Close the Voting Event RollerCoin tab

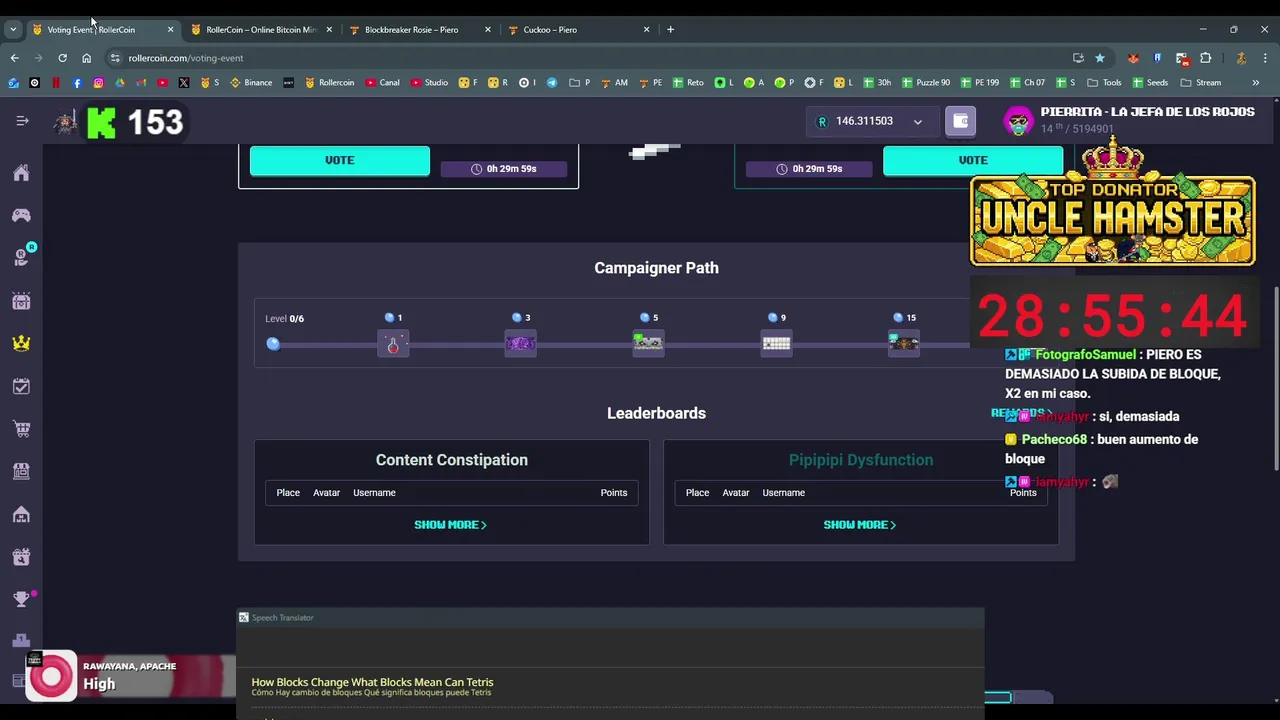point(170,30)
